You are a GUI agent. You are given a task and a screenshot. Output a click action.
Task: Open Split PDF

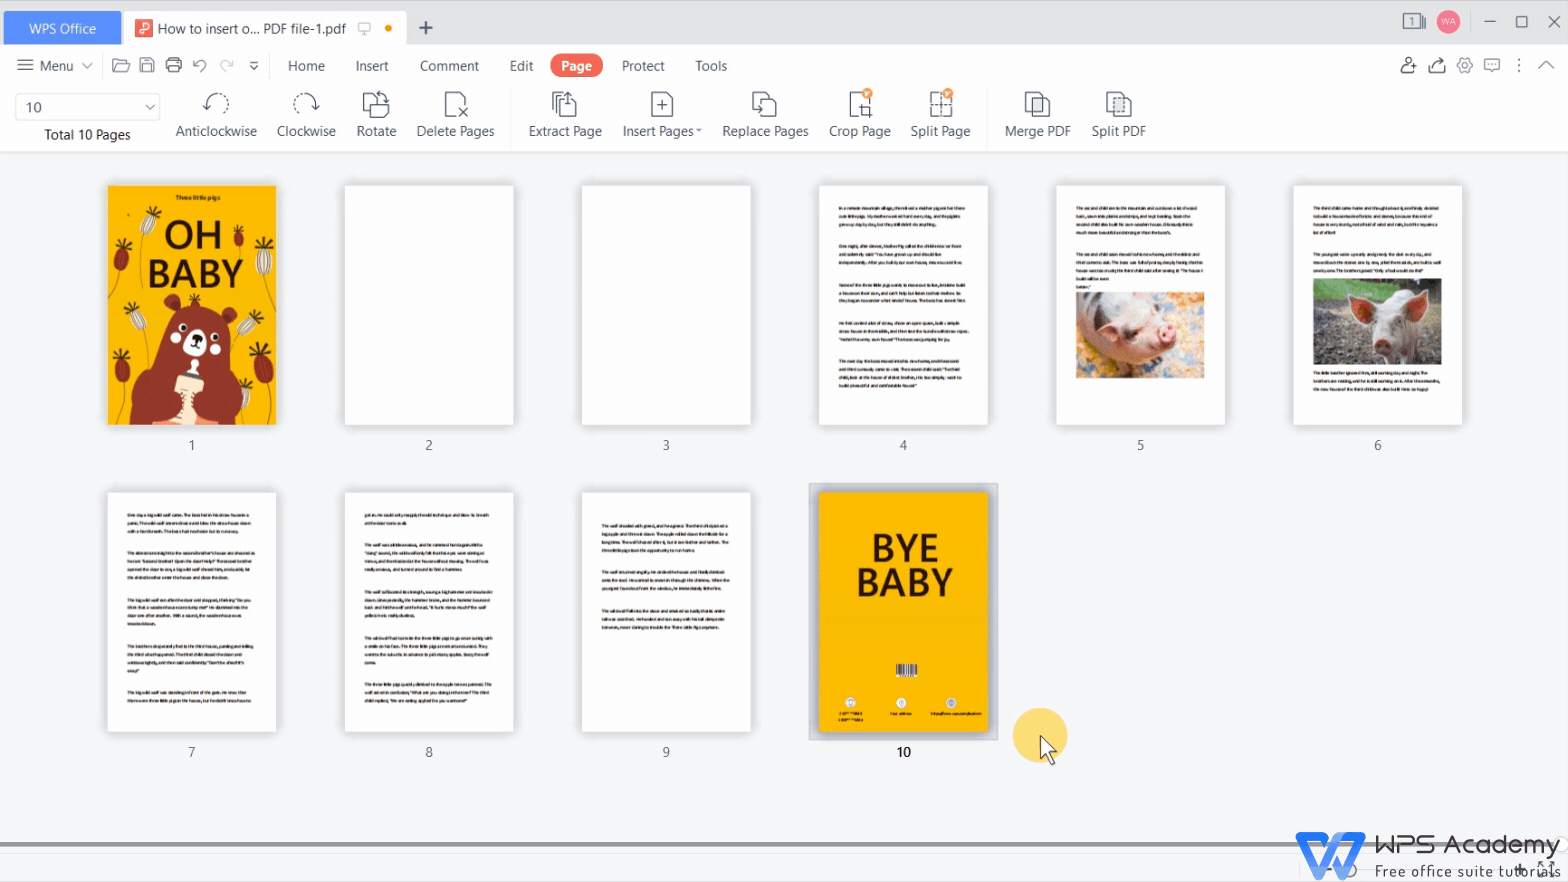(x=1118, y=116)
